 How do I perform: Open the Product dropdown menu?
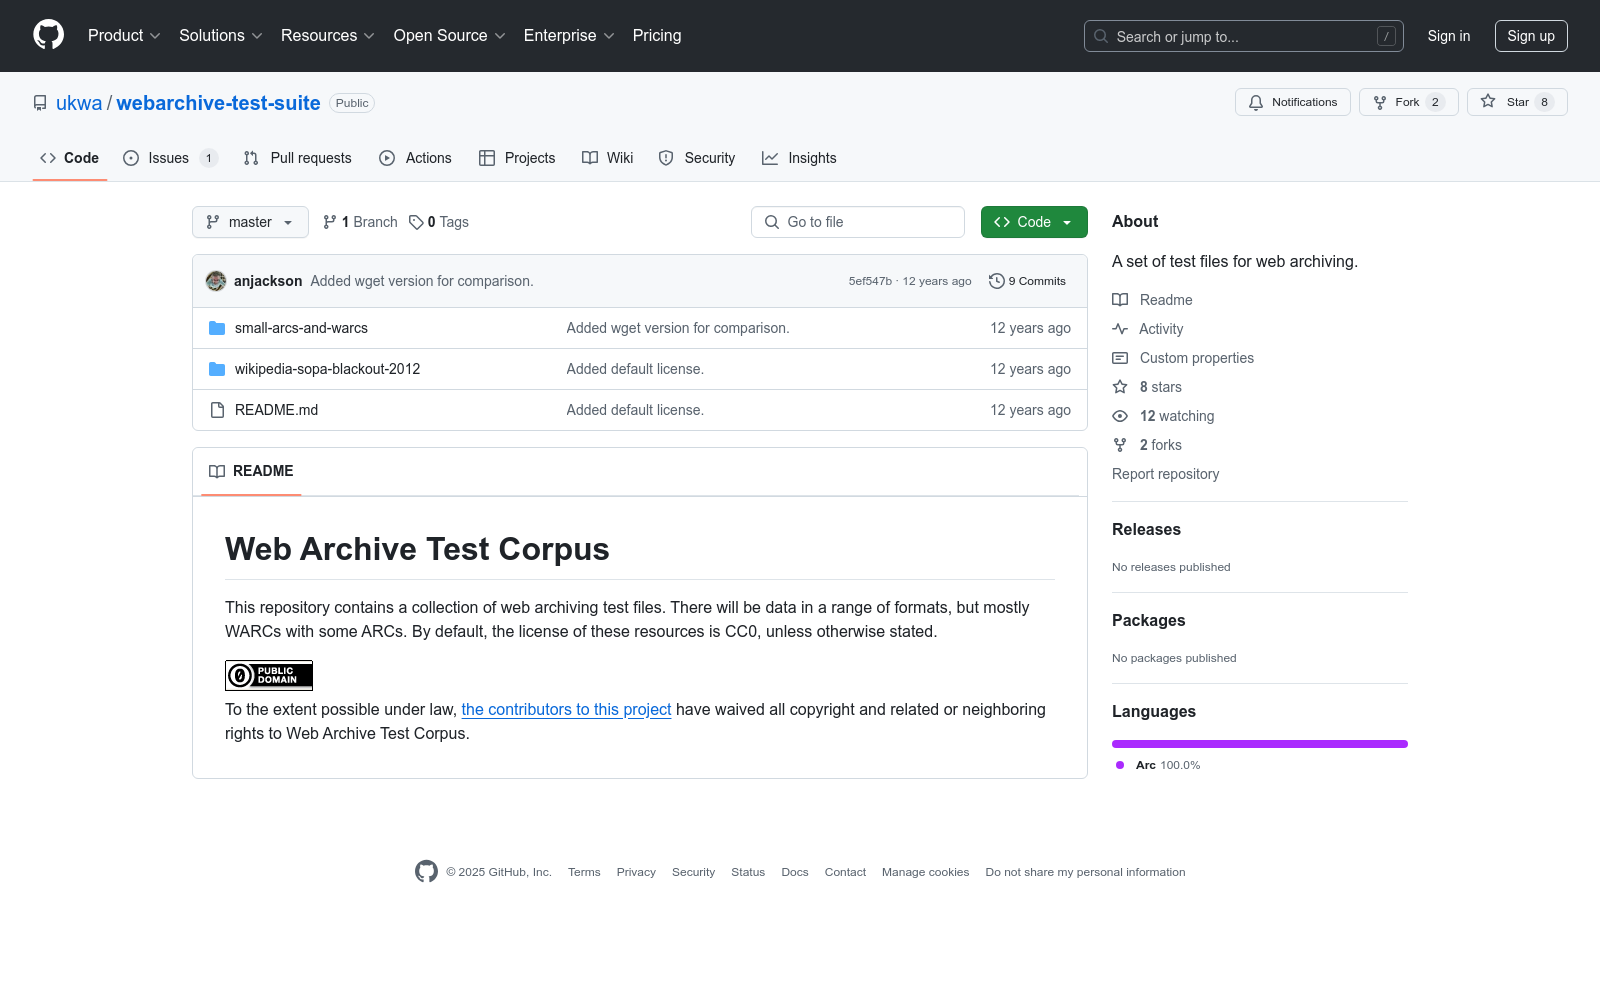pos(124,36)
